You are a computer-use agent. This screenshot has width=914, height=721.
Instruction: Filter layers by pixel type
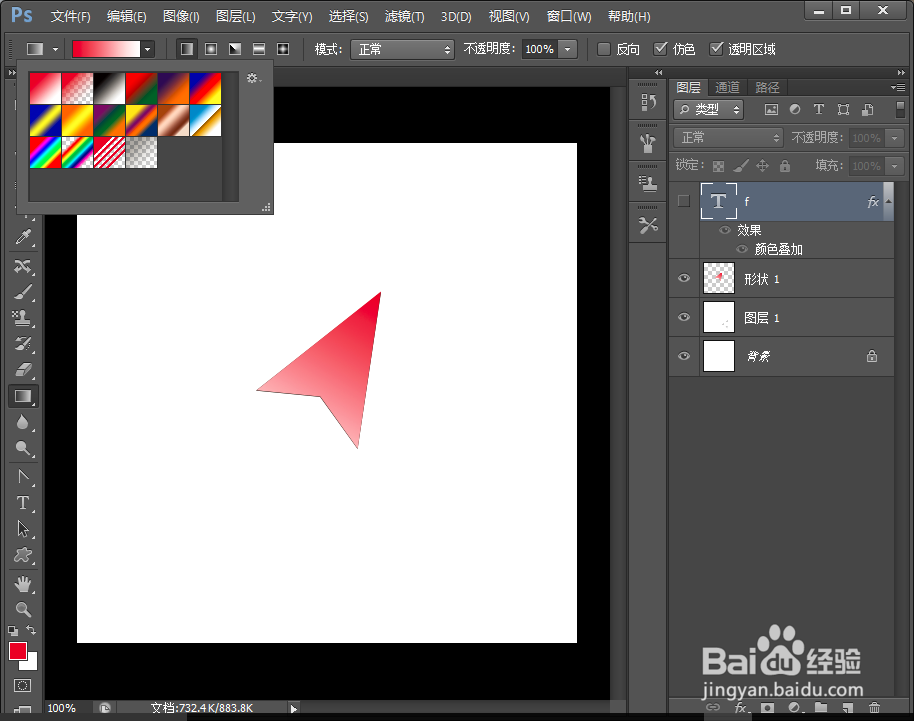tap(771, 109)
